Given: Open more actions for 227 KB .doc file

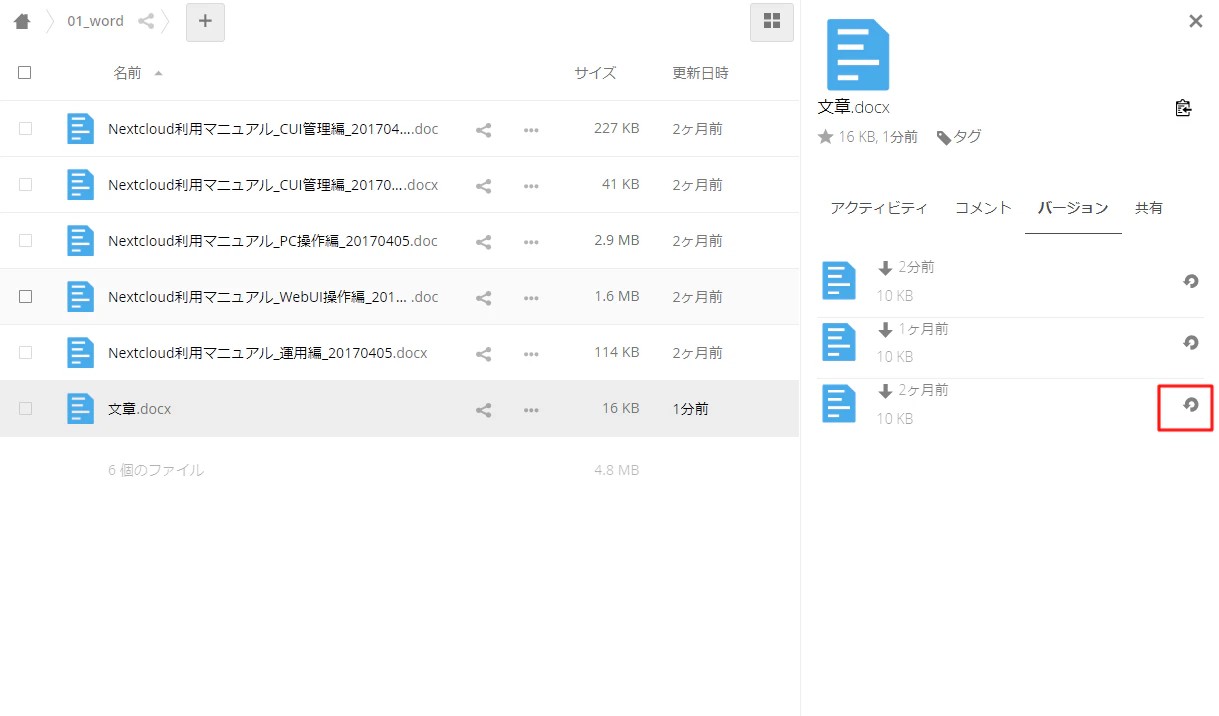Looking at the screenshot, I should tap(531, 129).
